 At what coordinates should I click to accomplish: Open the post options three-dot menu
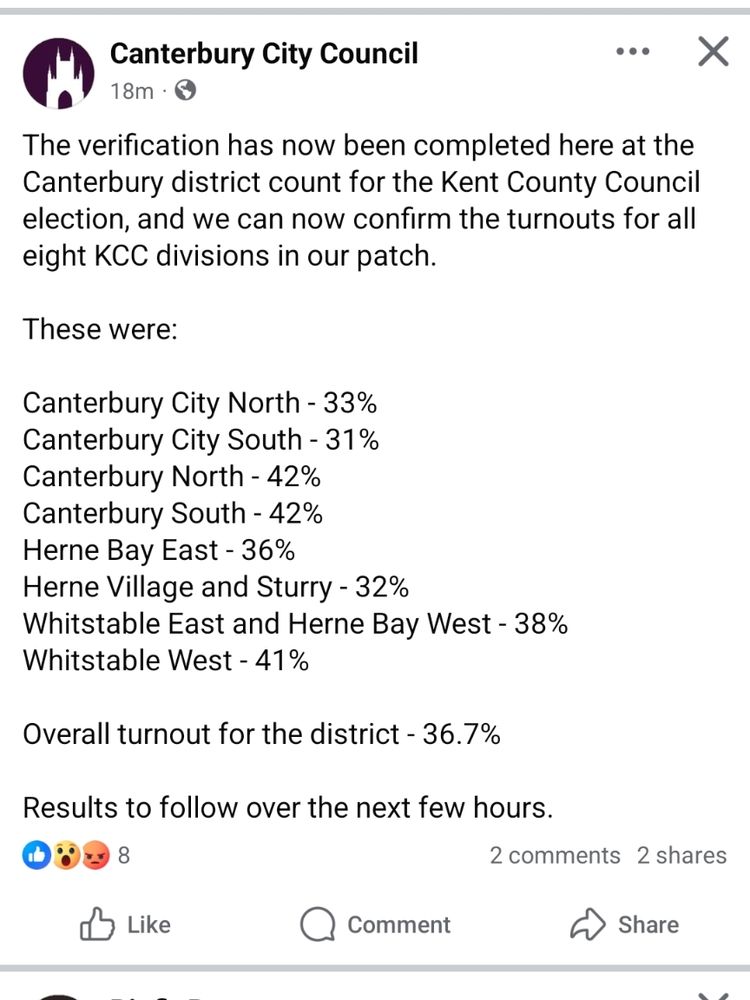(x=633, y=52)
